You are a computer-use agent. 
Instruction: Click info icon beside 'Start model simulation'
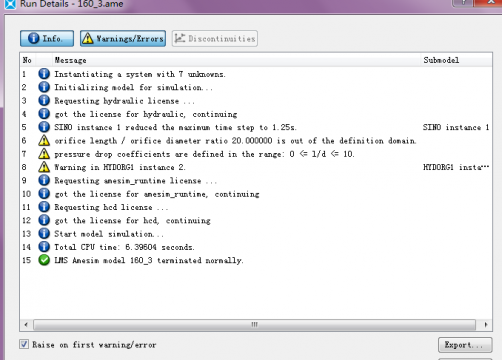[44, 233]
